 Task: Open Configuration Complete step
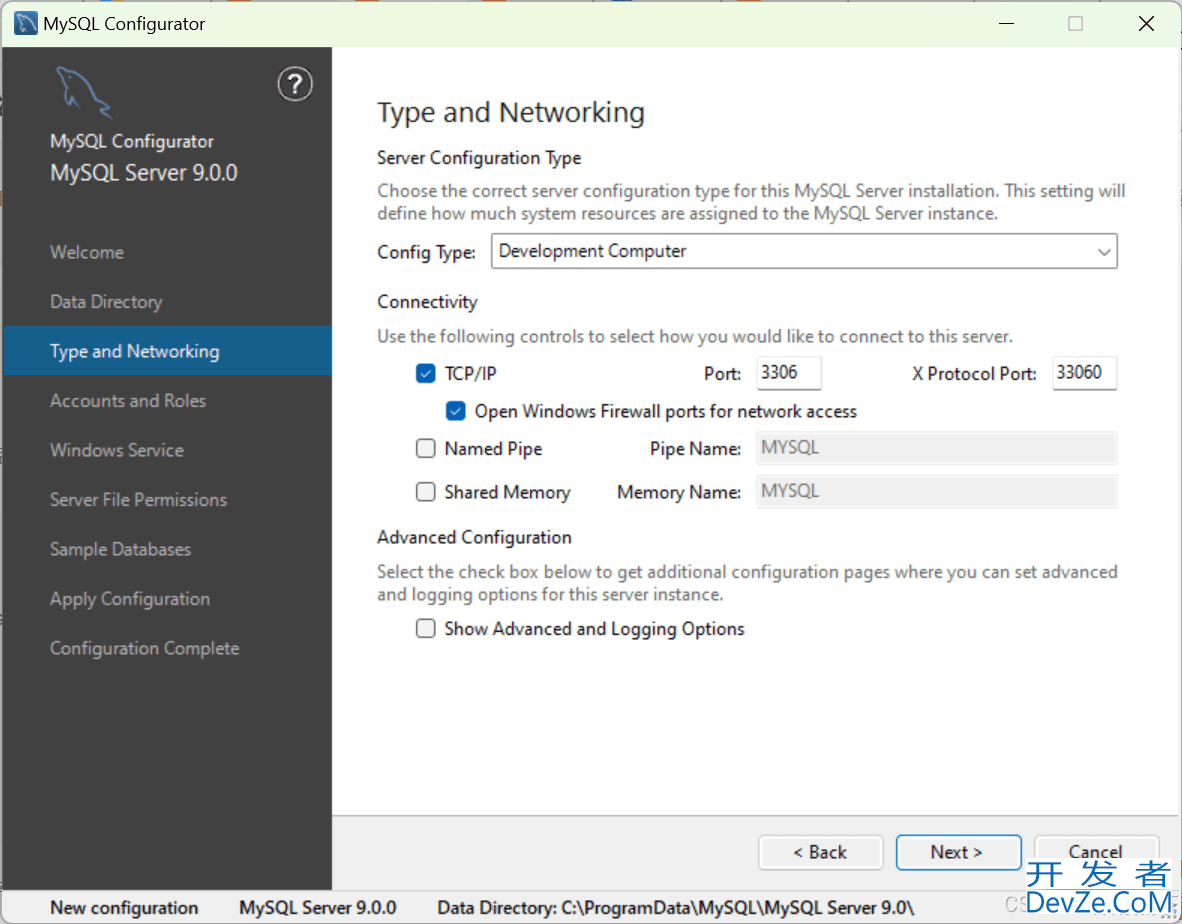(x=144, y=649)
